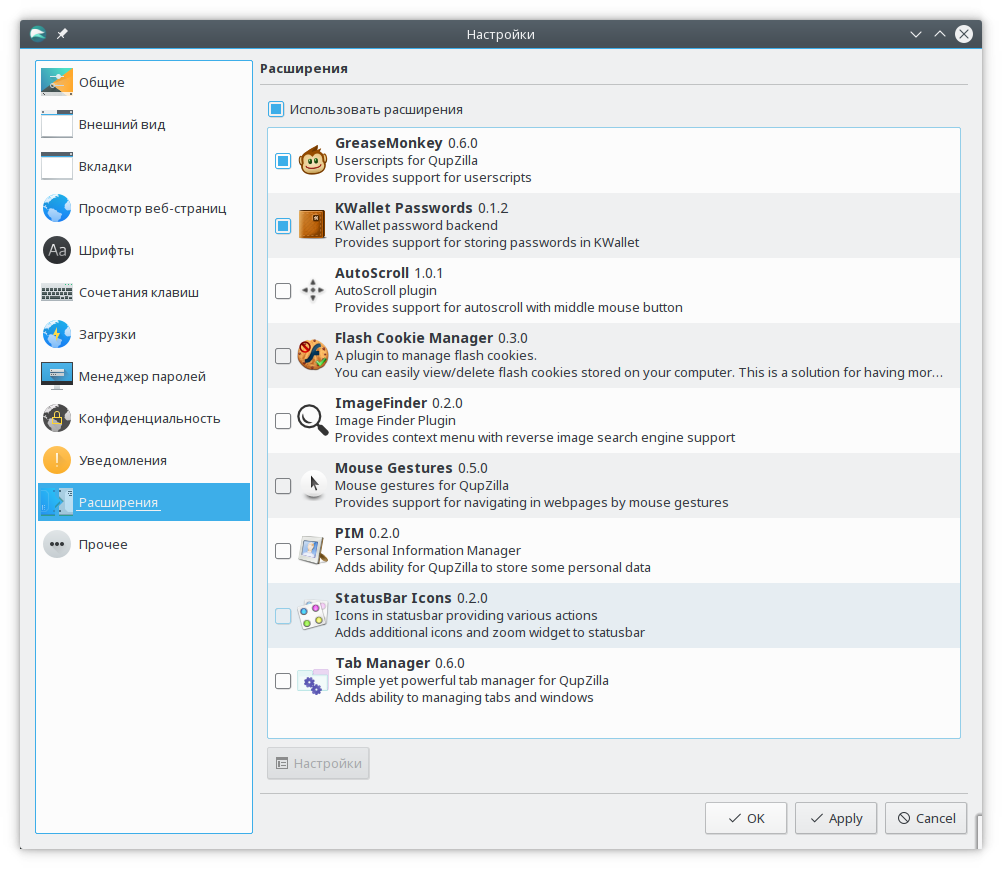Screen dimensions: 1002x869
Task: Go to the Вкладки section
Action: coord(144,166)
